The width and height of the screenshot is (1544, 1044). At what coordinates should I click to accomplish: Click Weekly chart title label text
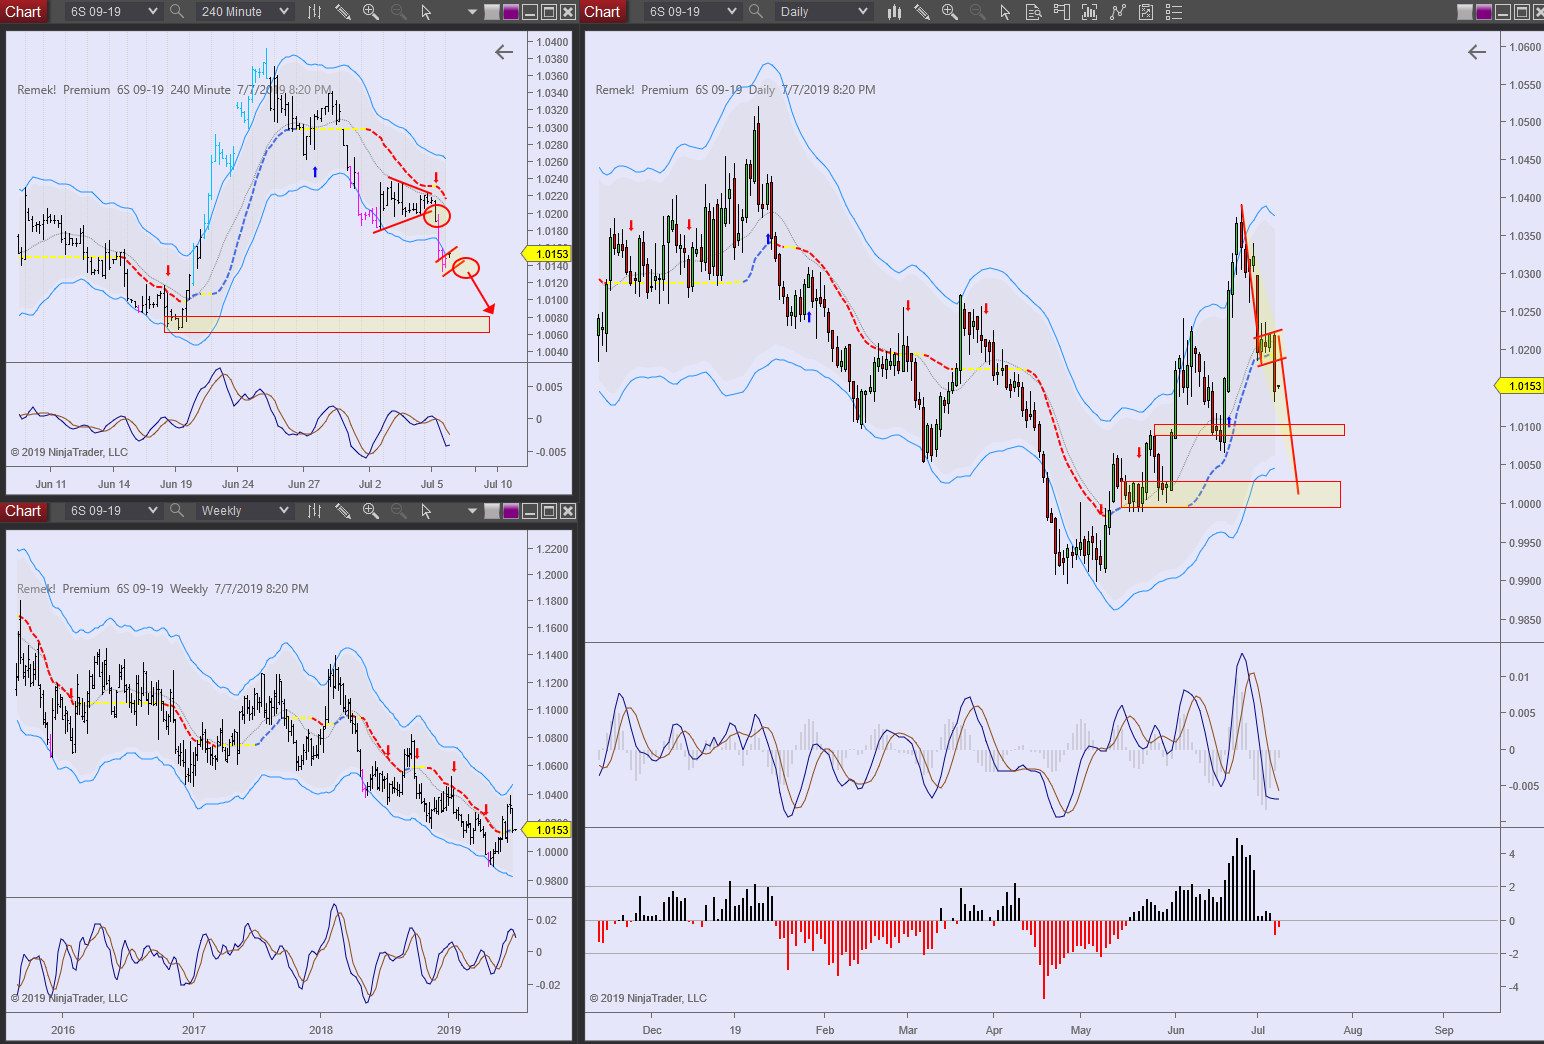click(x=163, y=589)
